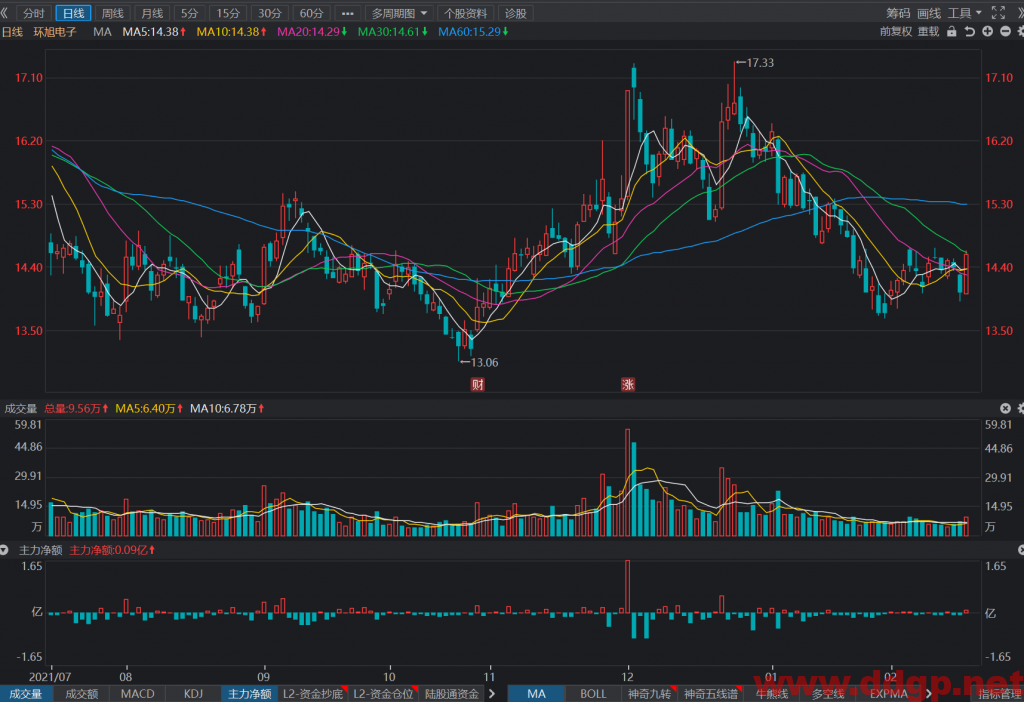Toggle the chart lock icon
1024x702 pixels.
click(952, 31)
